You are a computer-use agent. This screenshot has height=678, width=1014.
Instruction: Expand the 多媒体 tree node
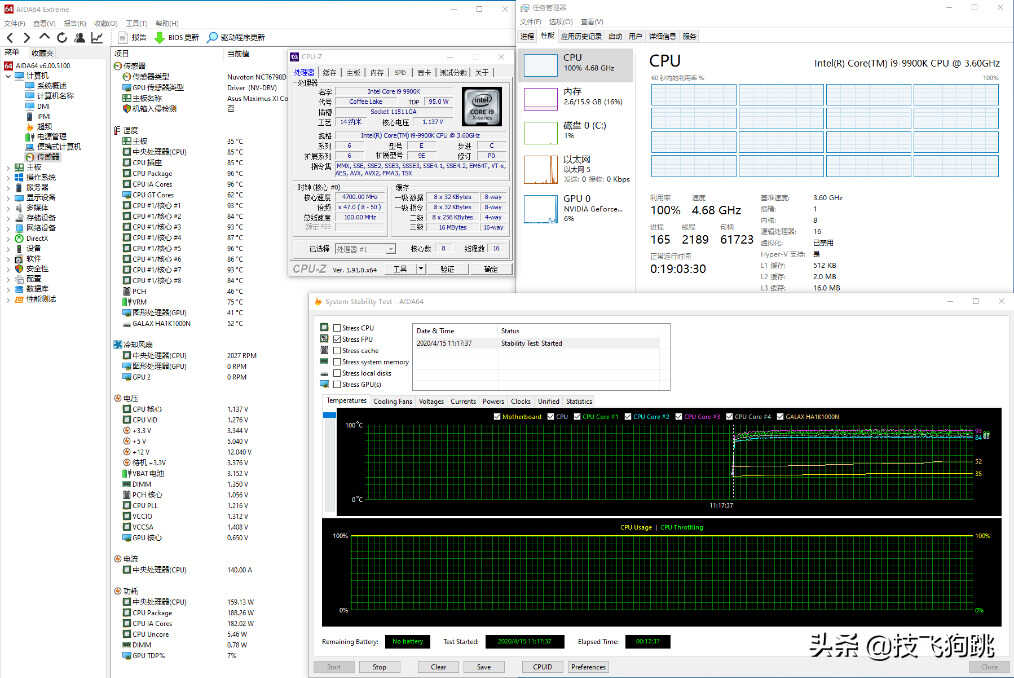pyautogui.click(x=8, y=208)
